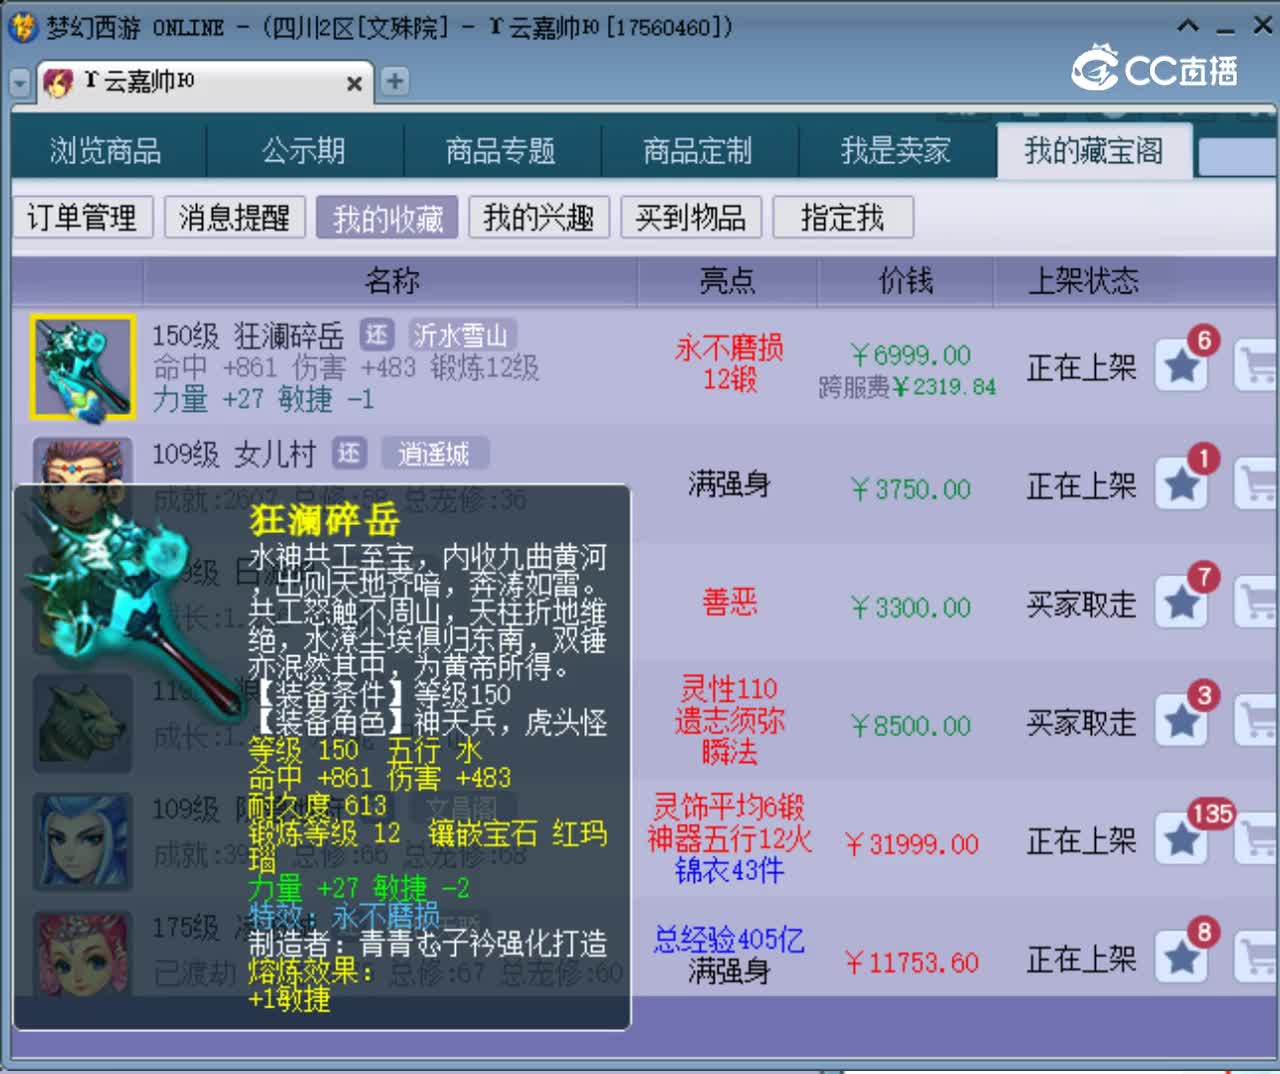Go to the 商品定制 tab

[698, 151]
